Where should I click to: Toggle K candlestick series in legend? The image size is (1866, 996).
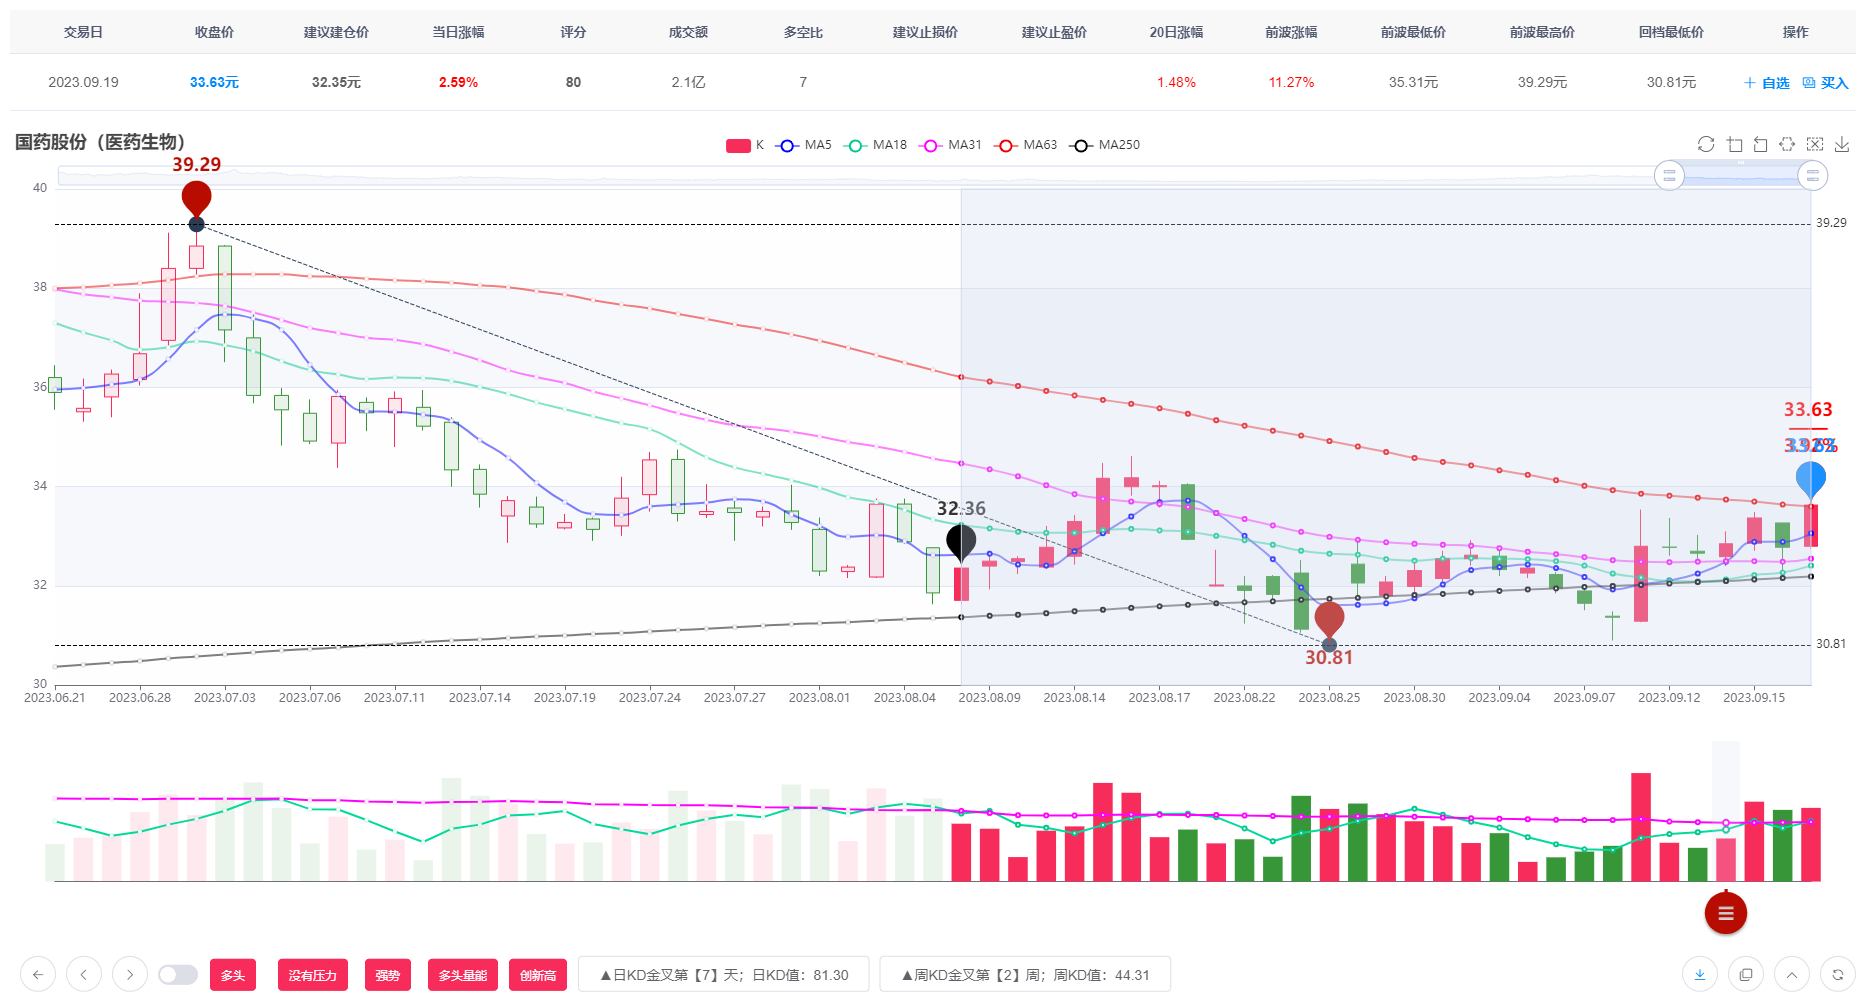pos(745,145)
